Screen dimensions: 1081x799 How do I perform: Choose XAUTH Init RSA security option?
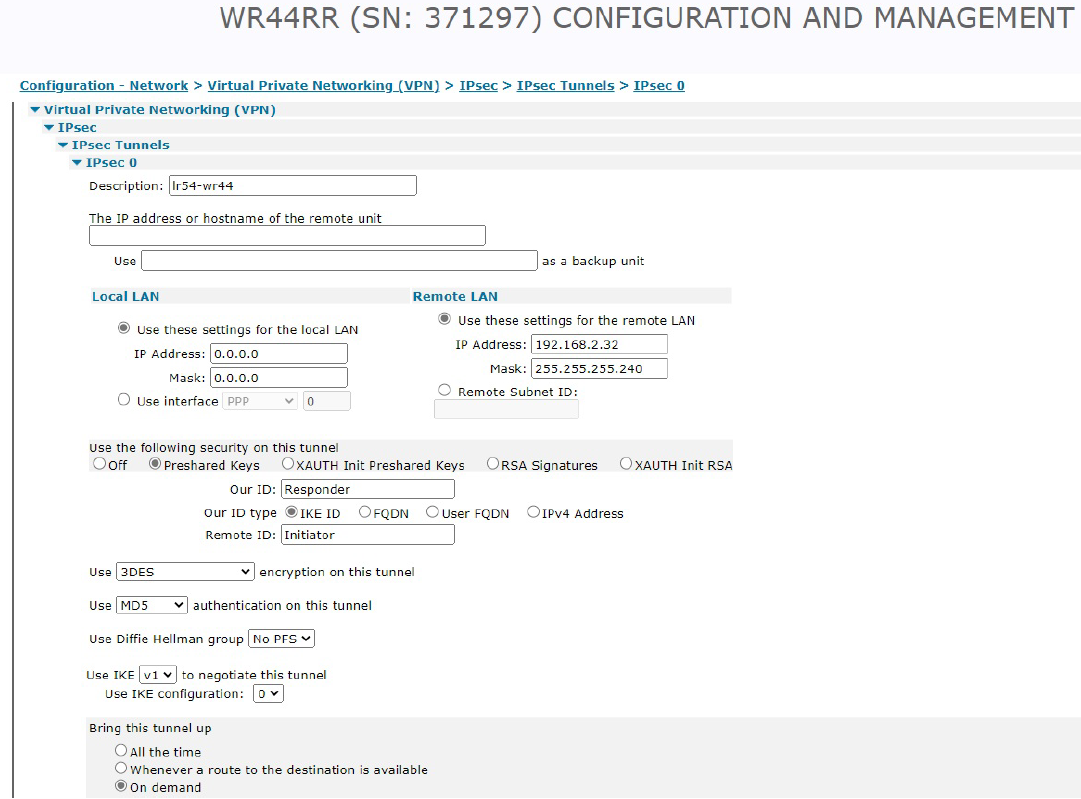[x=626, y=464]
